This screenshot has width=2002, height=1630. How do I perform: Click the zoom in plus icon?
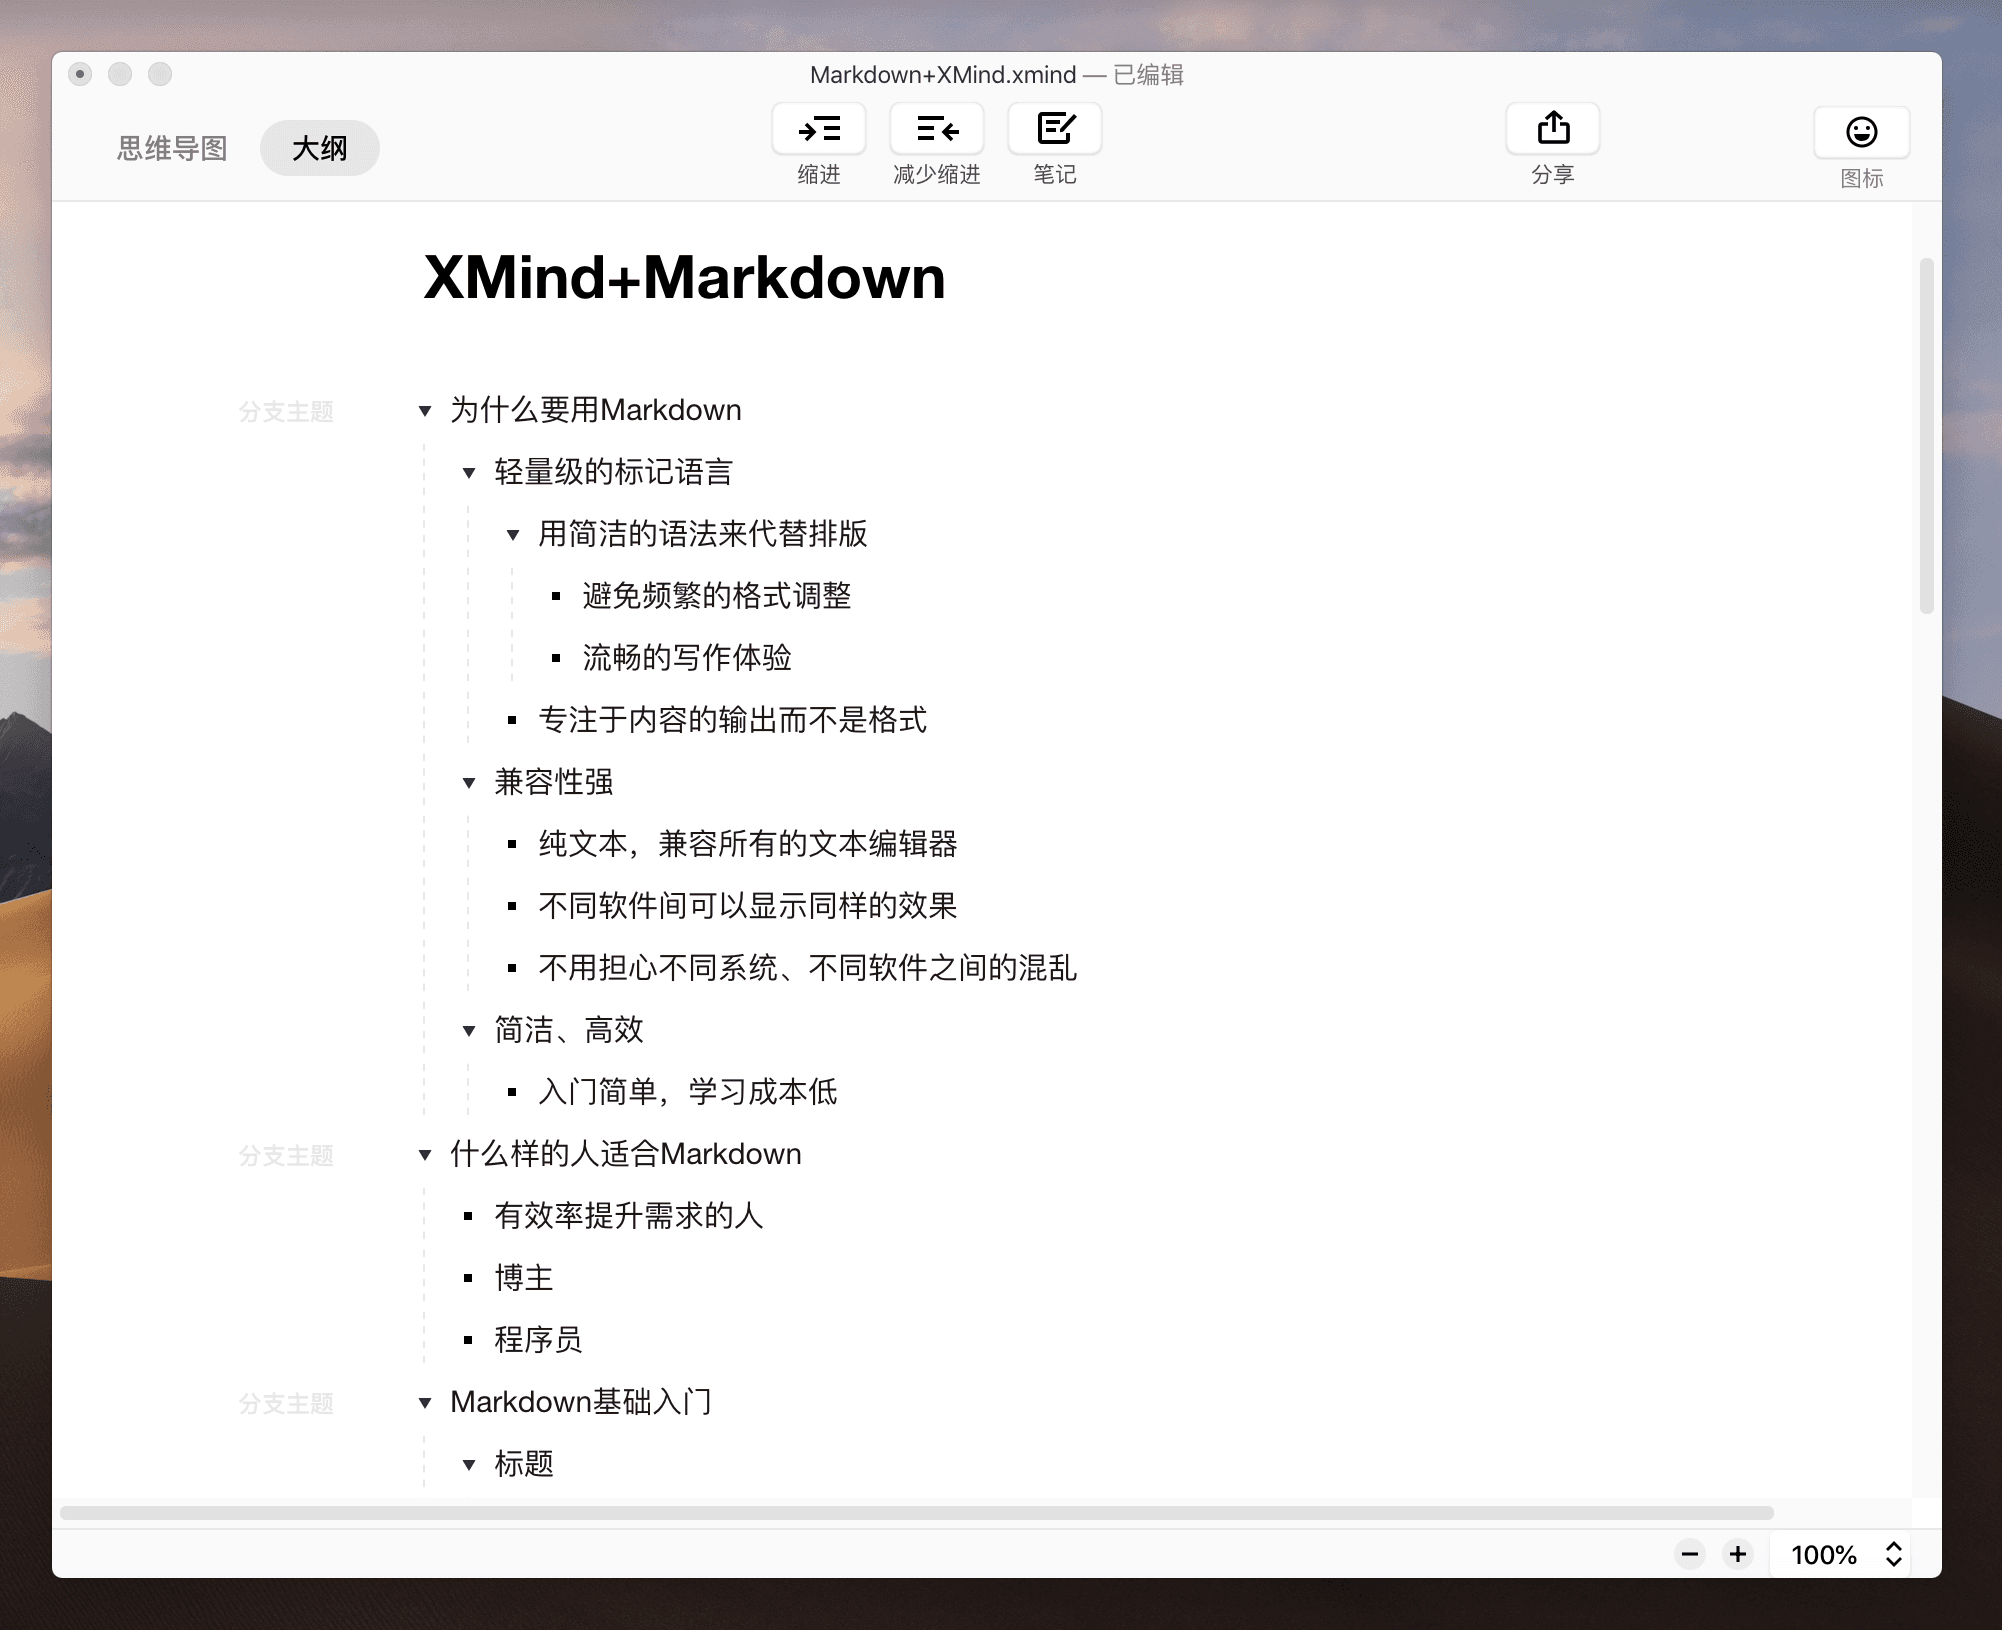coord(1737,1554)
